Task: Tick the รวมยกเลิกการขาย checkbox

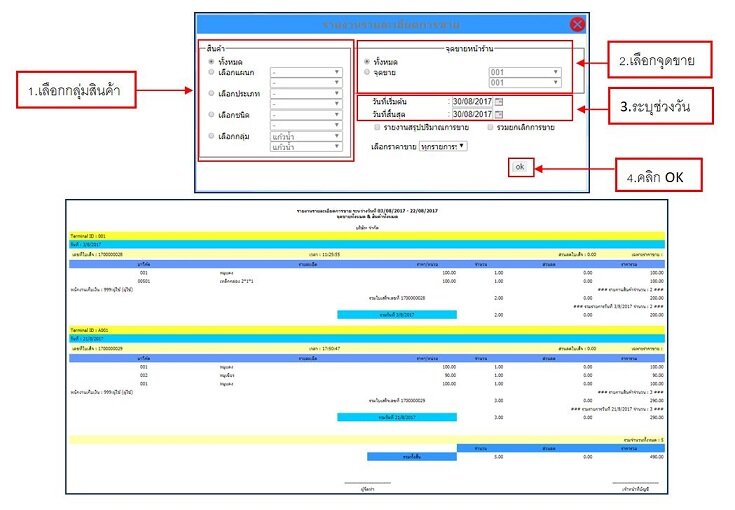Action: (x=490, y=127)
